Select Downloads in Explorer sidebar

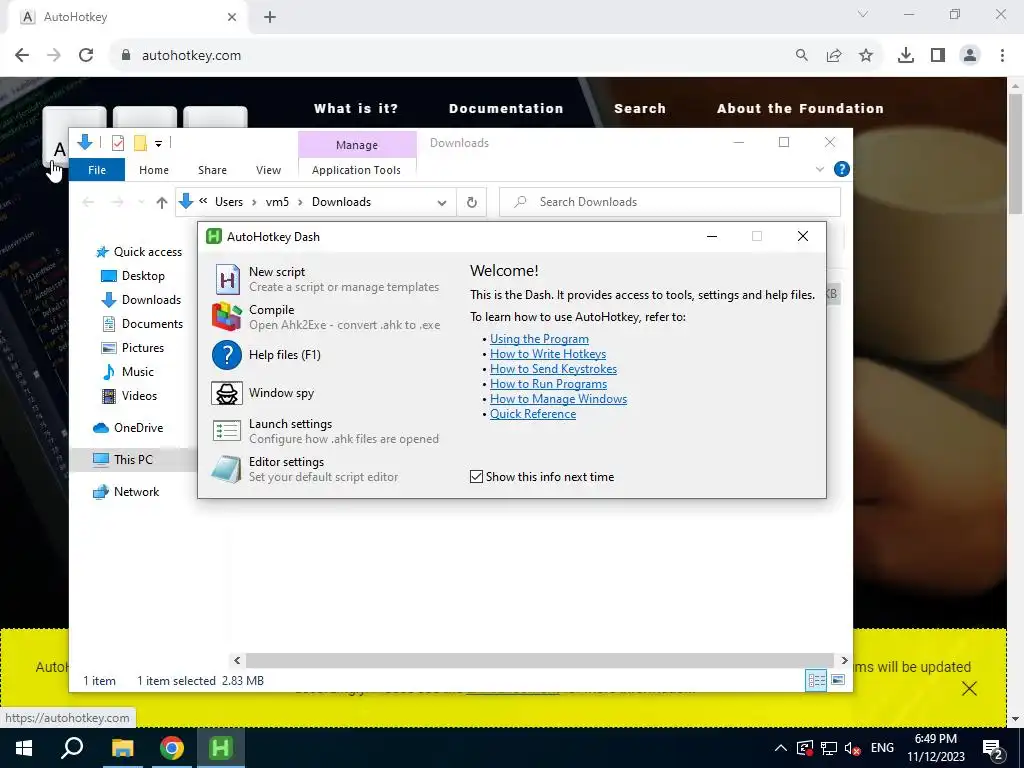tap(141, 300)
